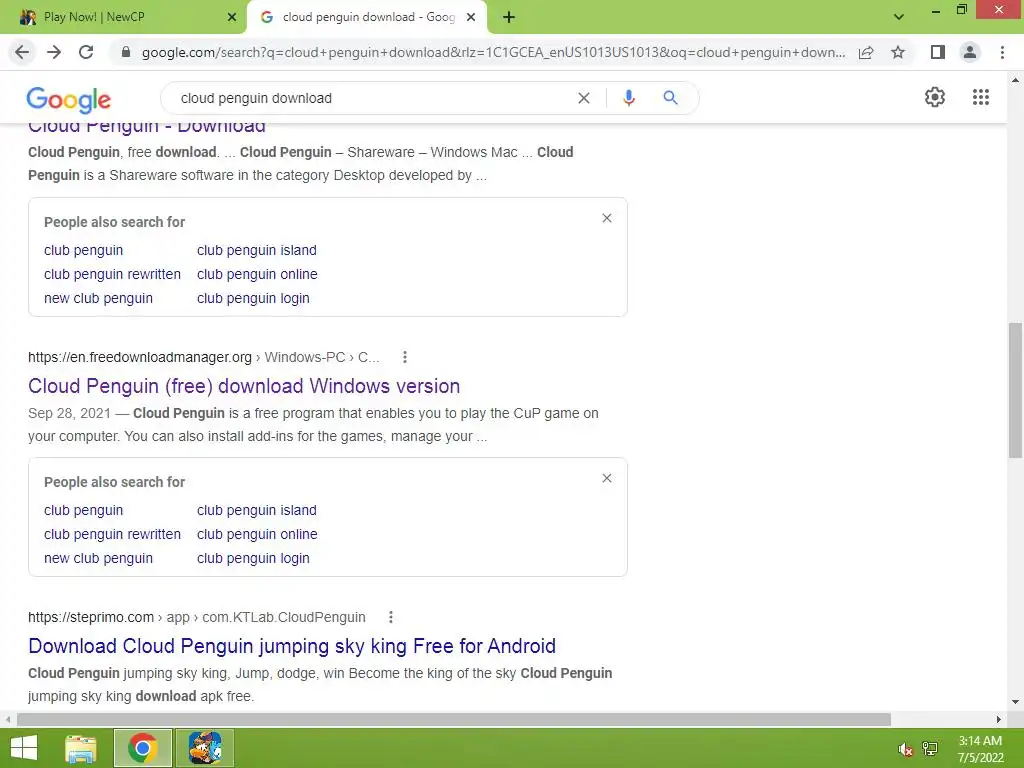Screen dimensions: 1024x768
Task: Select 'new club penguin' in second suggestions box
Action: pyautogui.click(x=99, y=558)
